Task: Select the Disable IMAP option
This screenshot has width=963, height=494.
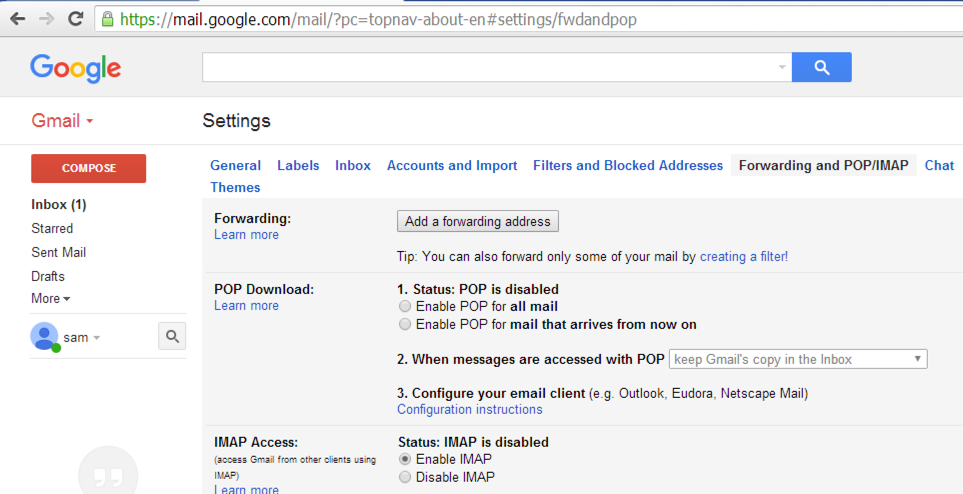Action: 404,477
